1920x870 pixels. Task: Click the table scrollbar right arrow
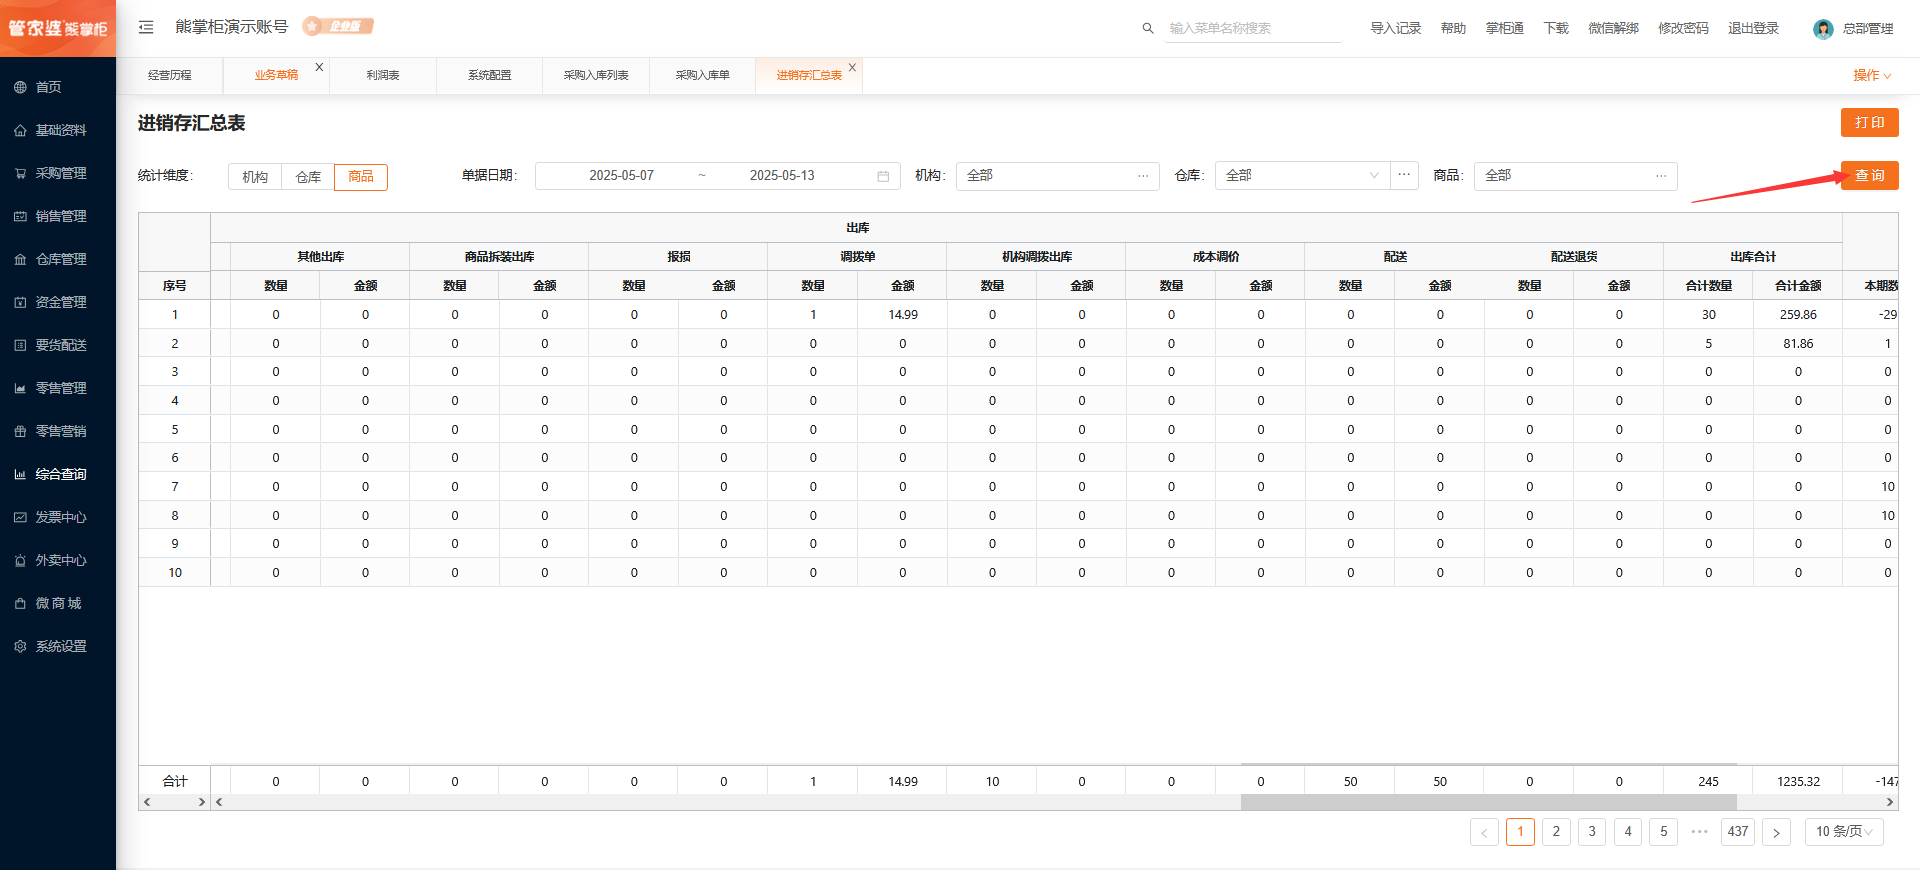[1890, 802]
